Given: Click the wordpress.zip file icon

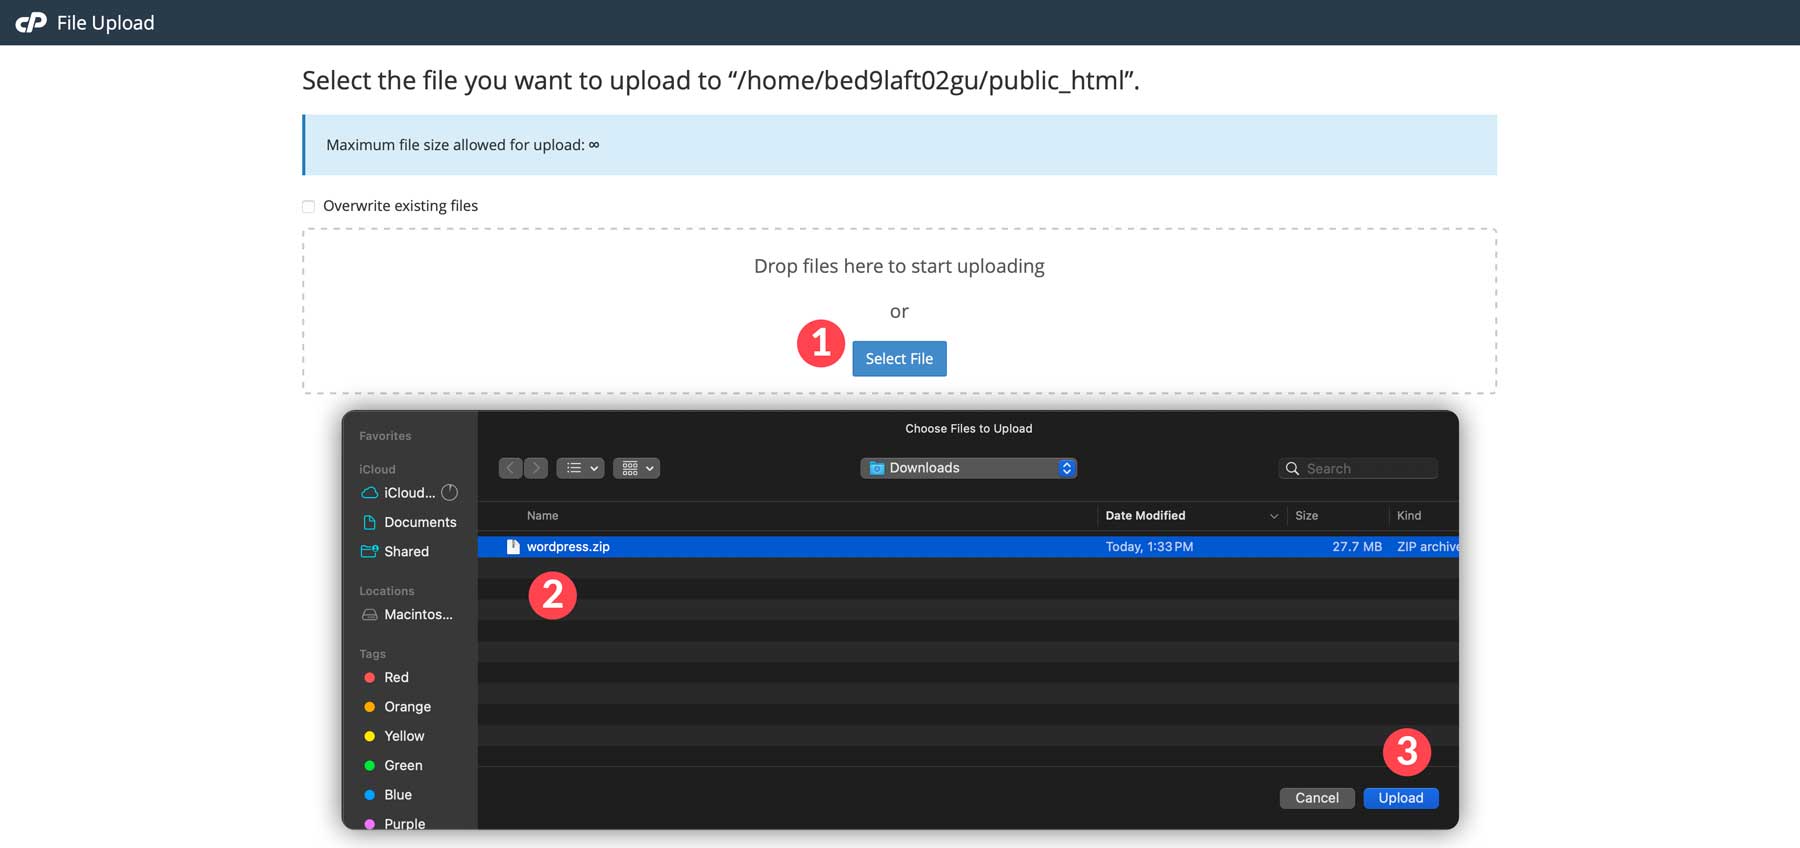Looking at the screenshot, I should pos(513,546).
